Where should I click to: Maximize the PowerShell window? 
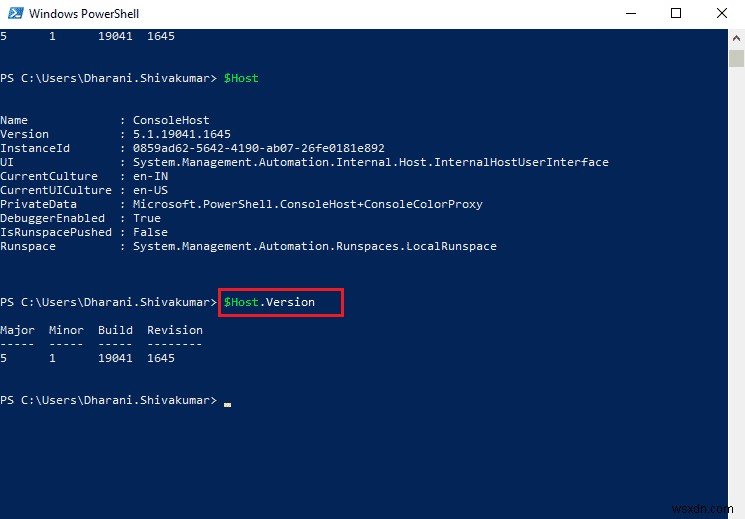(x=676, y=14)
